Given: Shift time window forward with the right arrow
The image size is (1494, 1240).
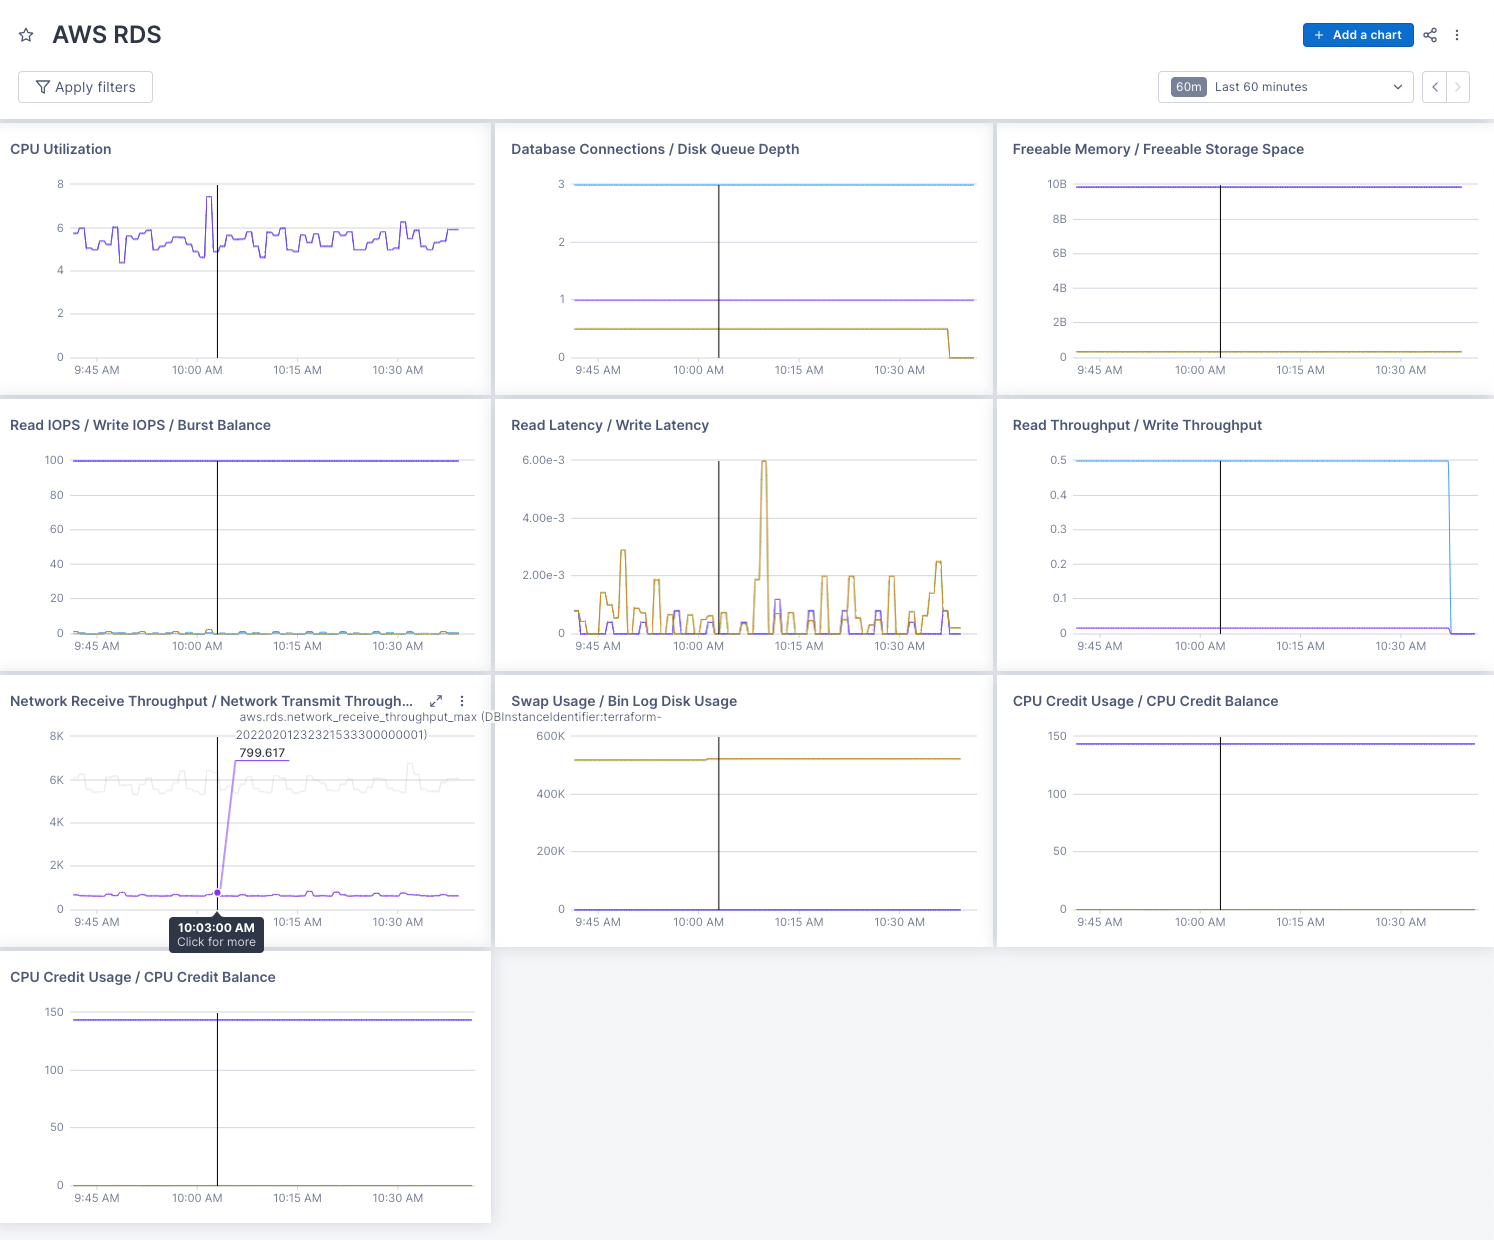Looking at the screenshot, I should 1459,87.
